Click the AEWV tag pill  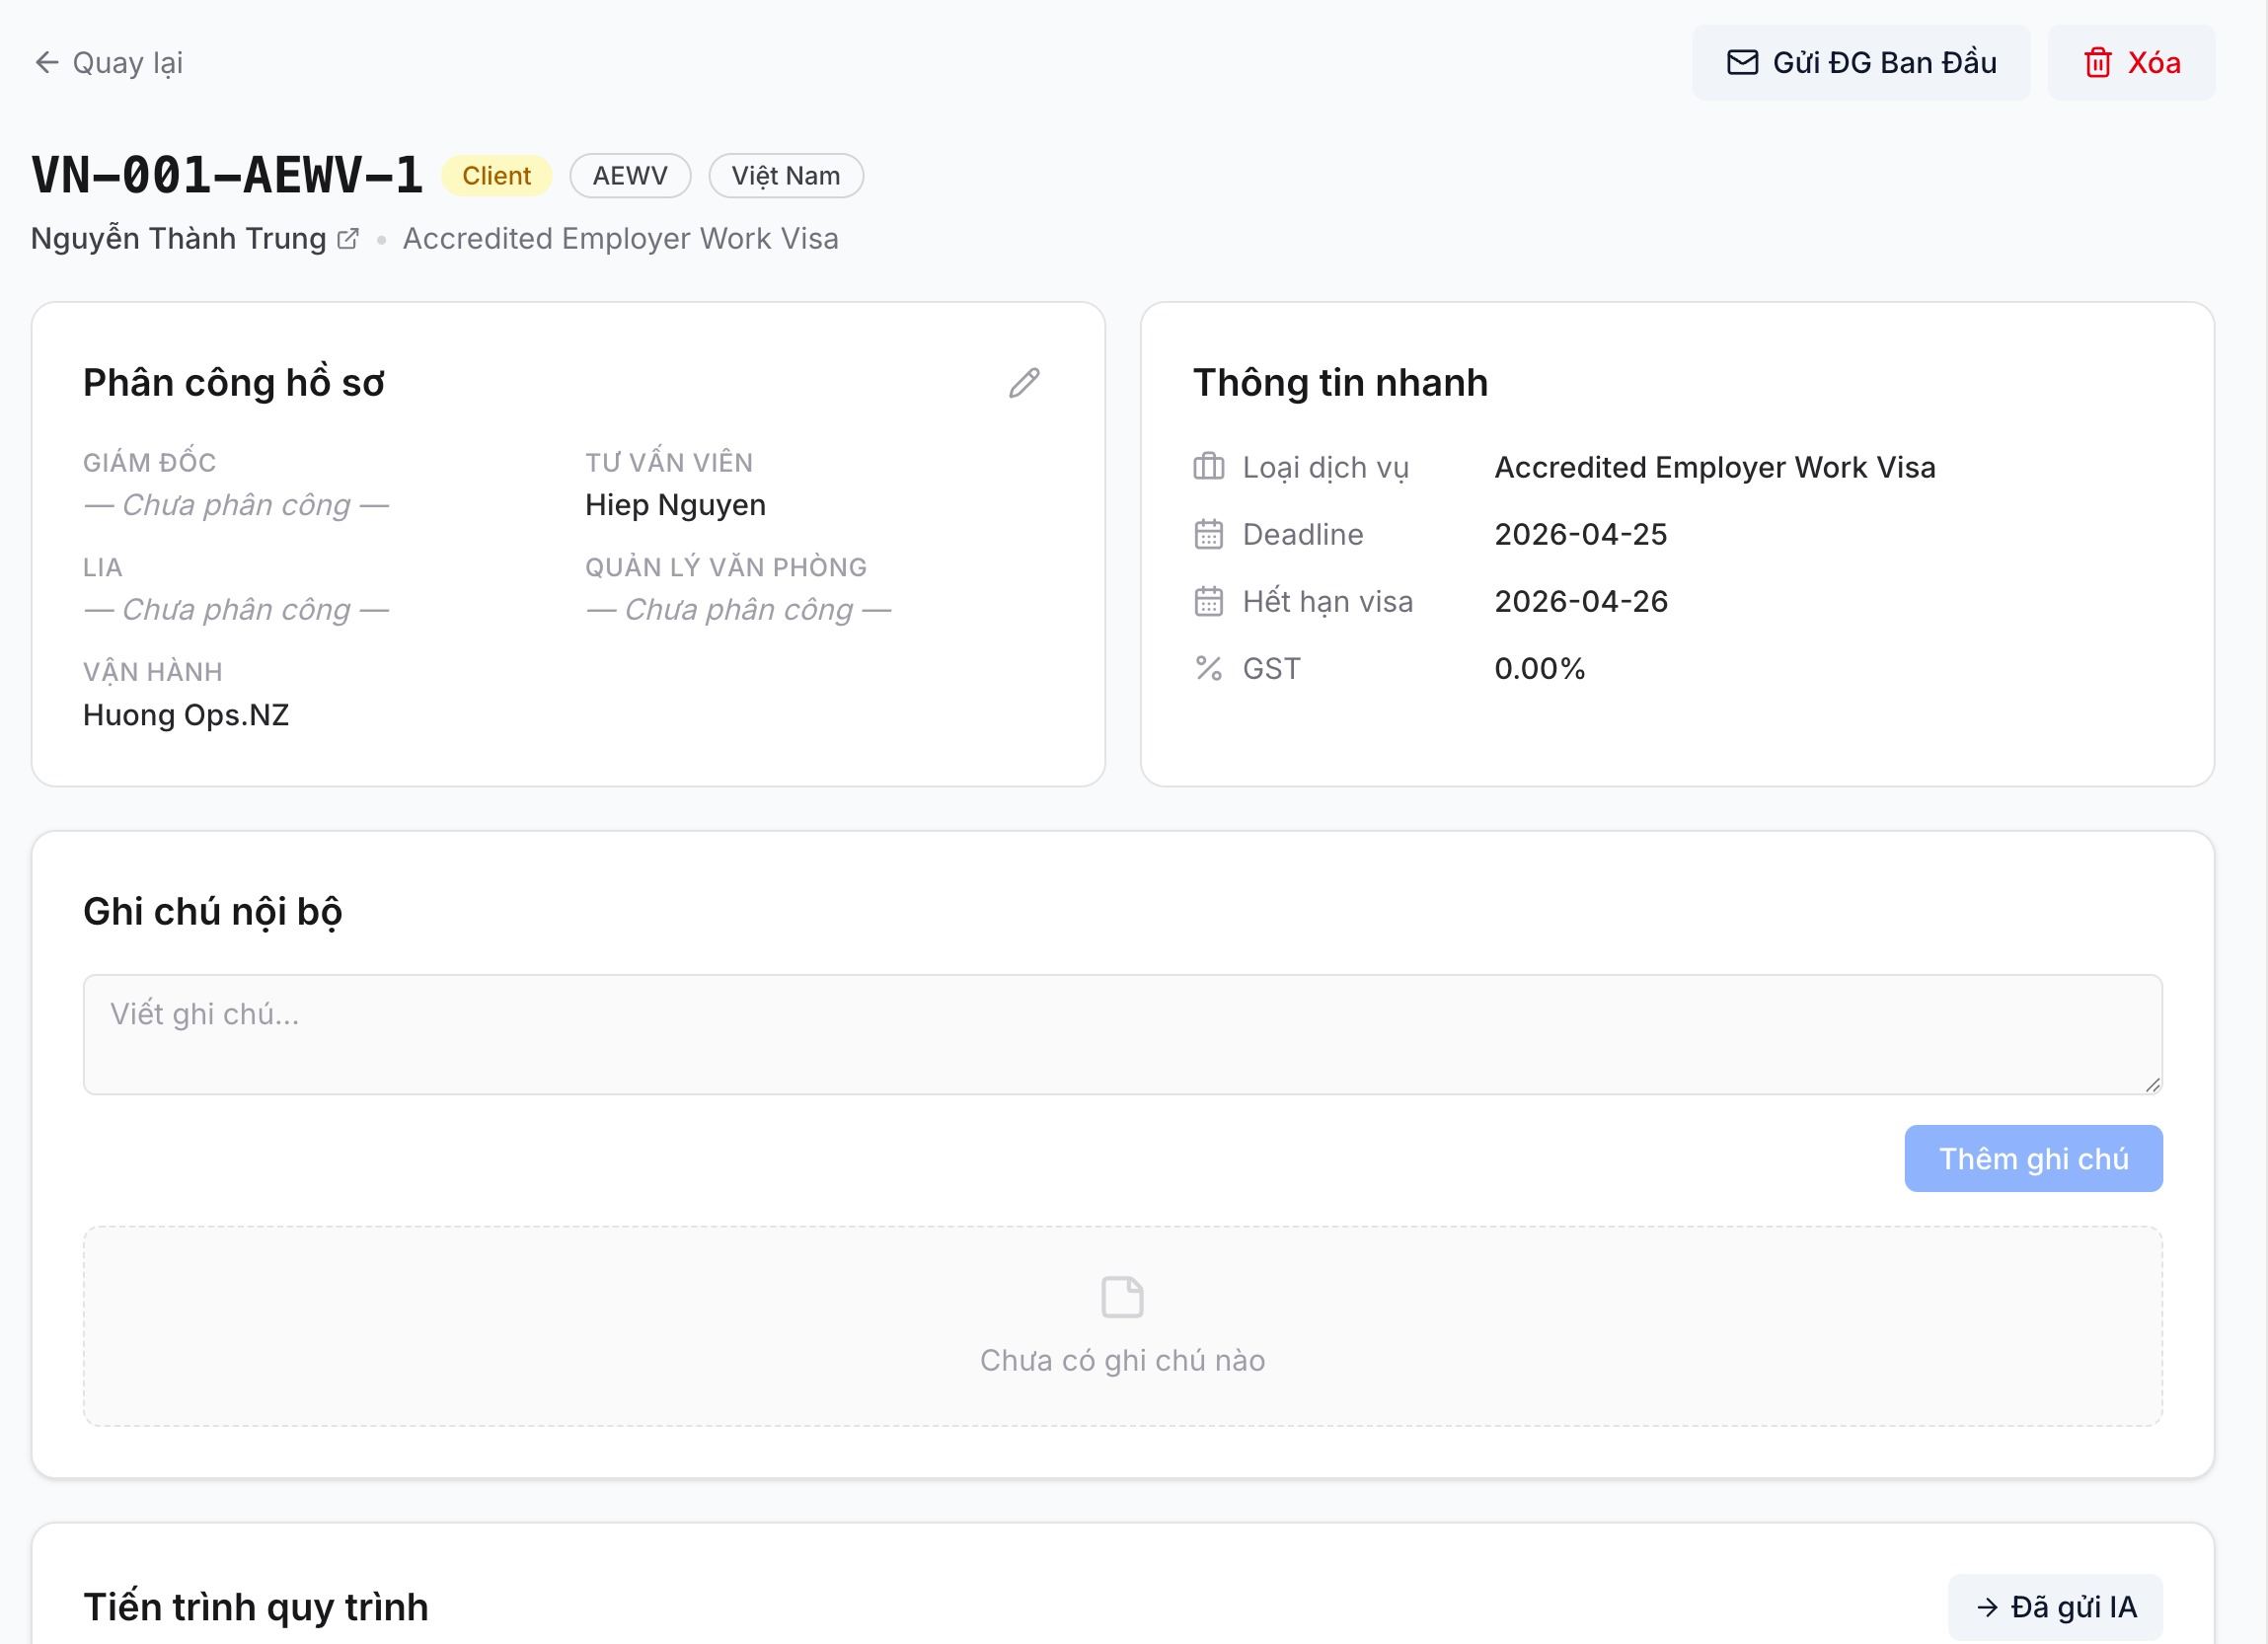point(630,176)
